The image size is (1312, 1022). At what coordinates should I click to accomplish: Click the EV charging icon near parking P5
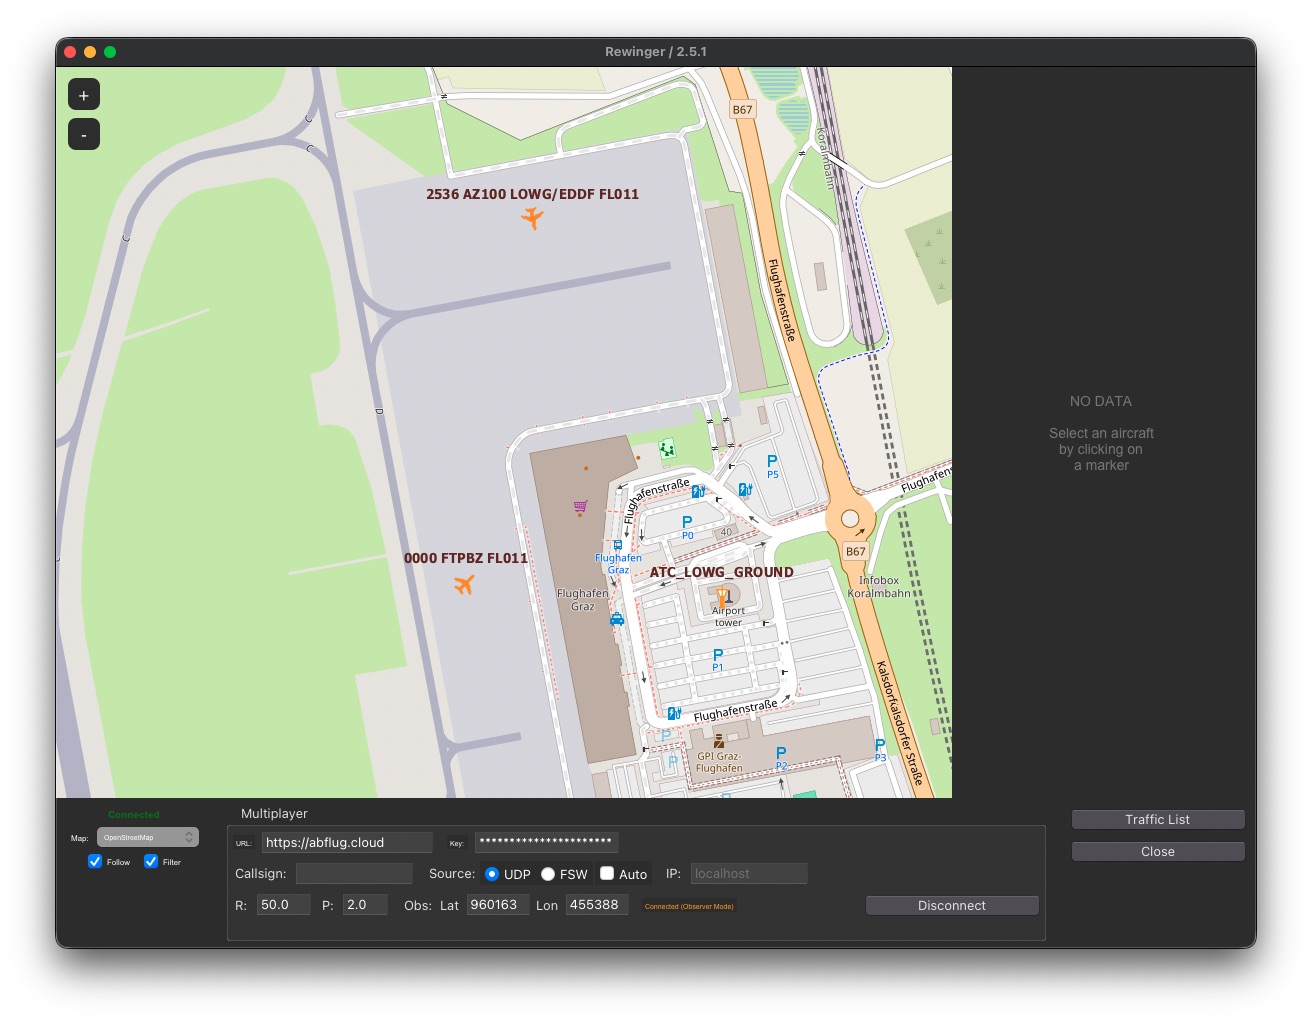(745, 489)
